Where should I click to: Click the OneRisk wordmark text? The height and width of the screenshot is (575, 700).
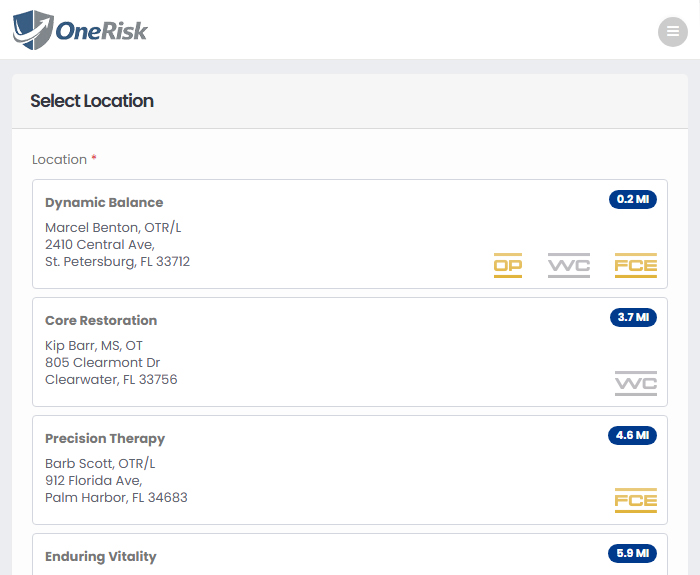coord(101,31)
